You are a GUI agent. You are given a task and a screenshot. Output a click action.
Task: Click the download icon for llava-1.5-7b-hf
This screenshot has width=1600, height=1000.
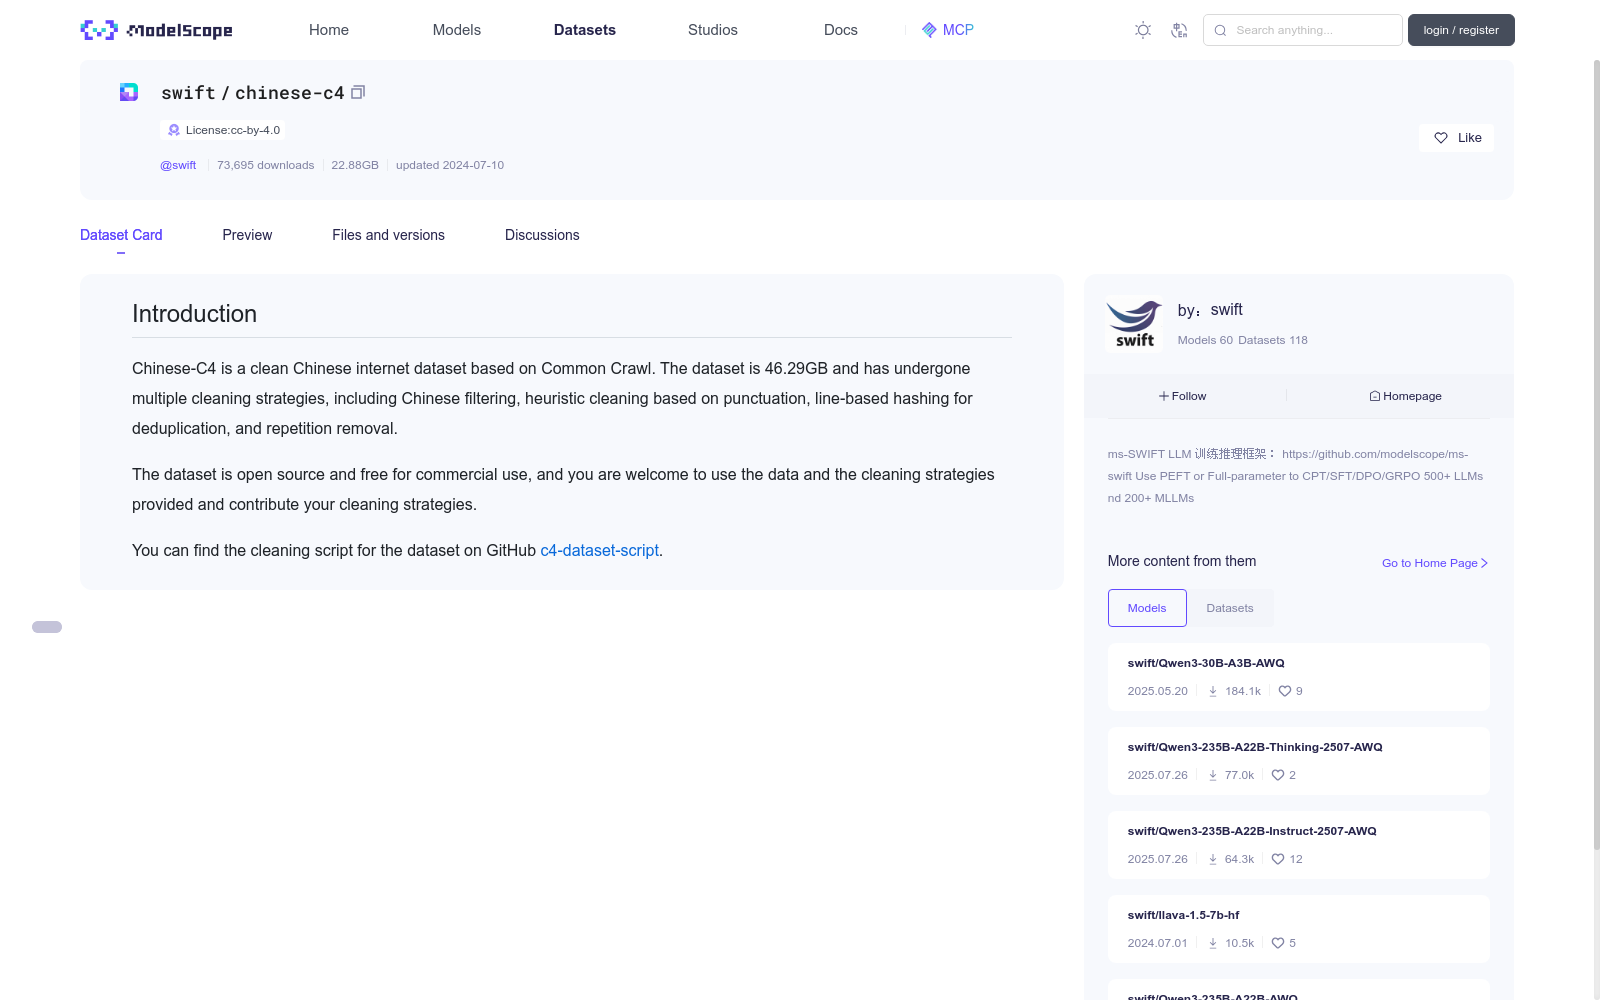pos(1213,943)
